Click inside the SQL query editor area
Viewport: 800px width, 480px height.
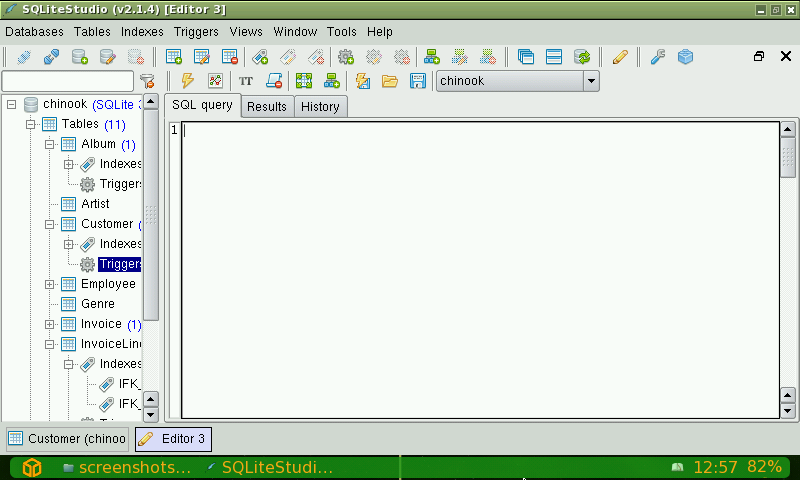pyautogui.click(x=480, y=270)
